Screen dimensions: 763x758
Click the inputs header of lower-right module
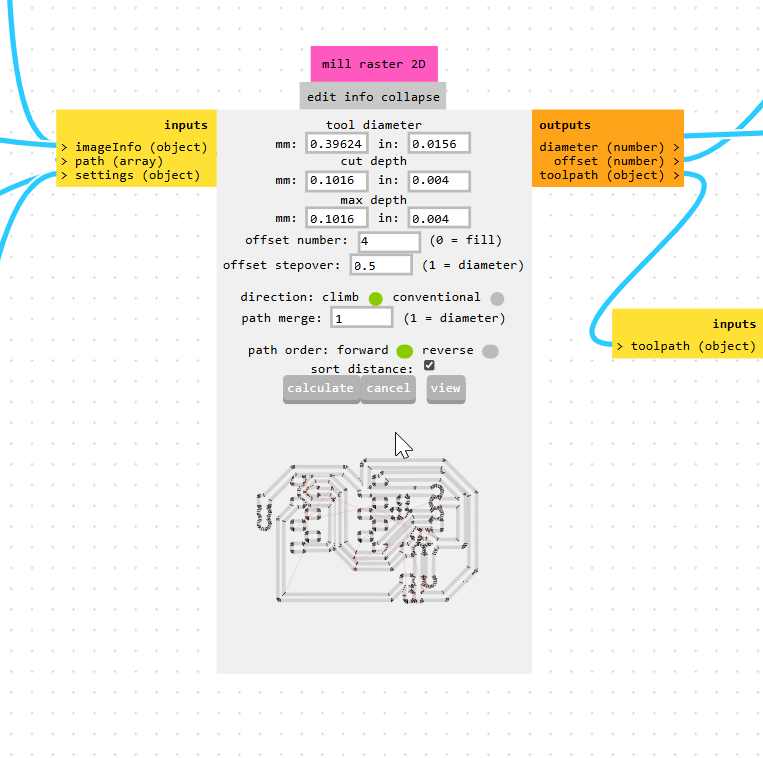[734, 324]
